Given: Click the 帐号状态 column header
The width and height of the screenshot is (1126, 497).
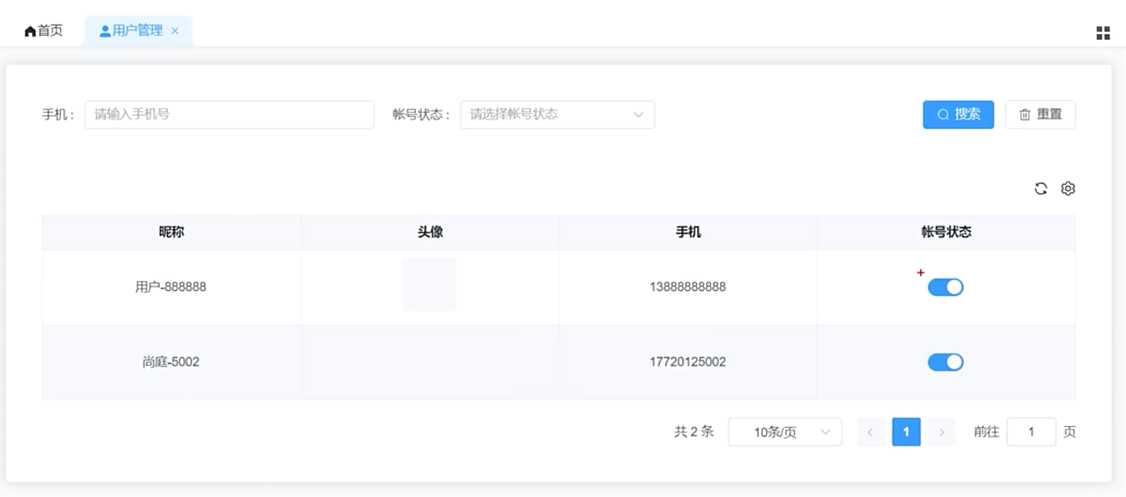Looking at the screenshot, I should click(x=946, y=232).
